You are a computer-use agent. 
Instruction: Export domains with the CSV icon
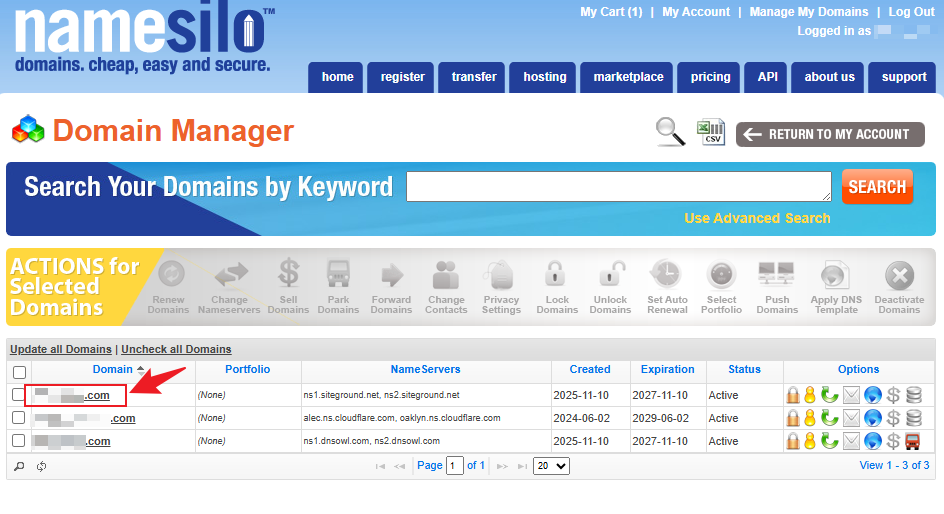tap(711, 131)
